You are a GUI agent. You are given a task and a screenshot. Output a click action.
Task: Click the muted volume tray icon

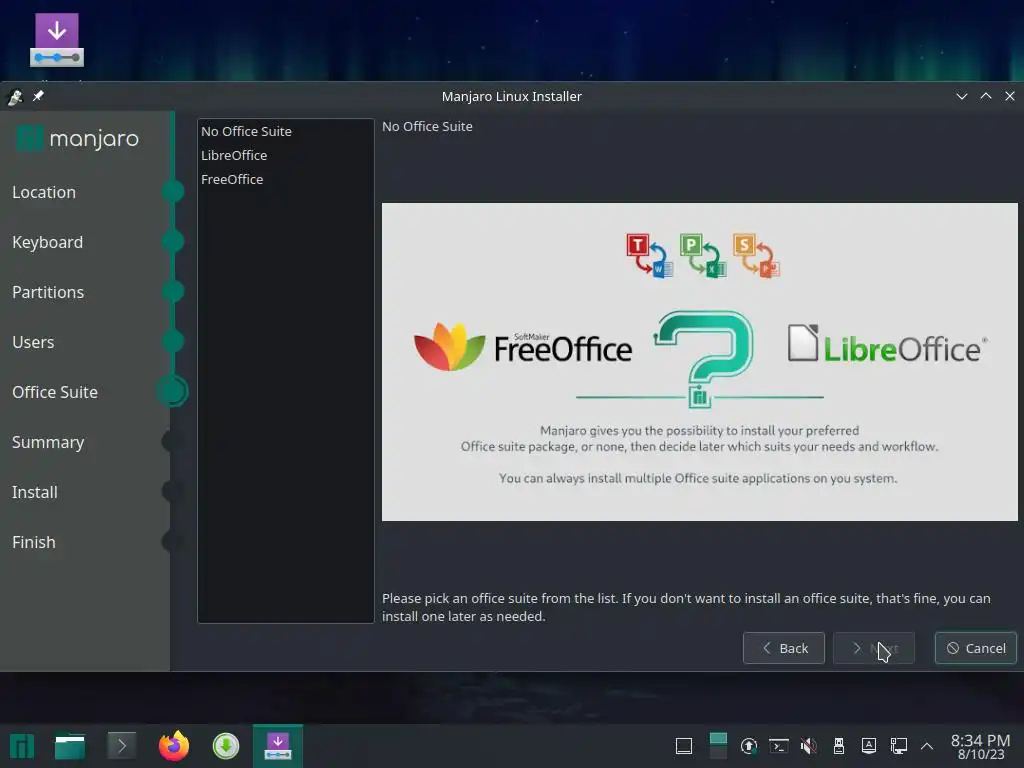click(808, 746)
